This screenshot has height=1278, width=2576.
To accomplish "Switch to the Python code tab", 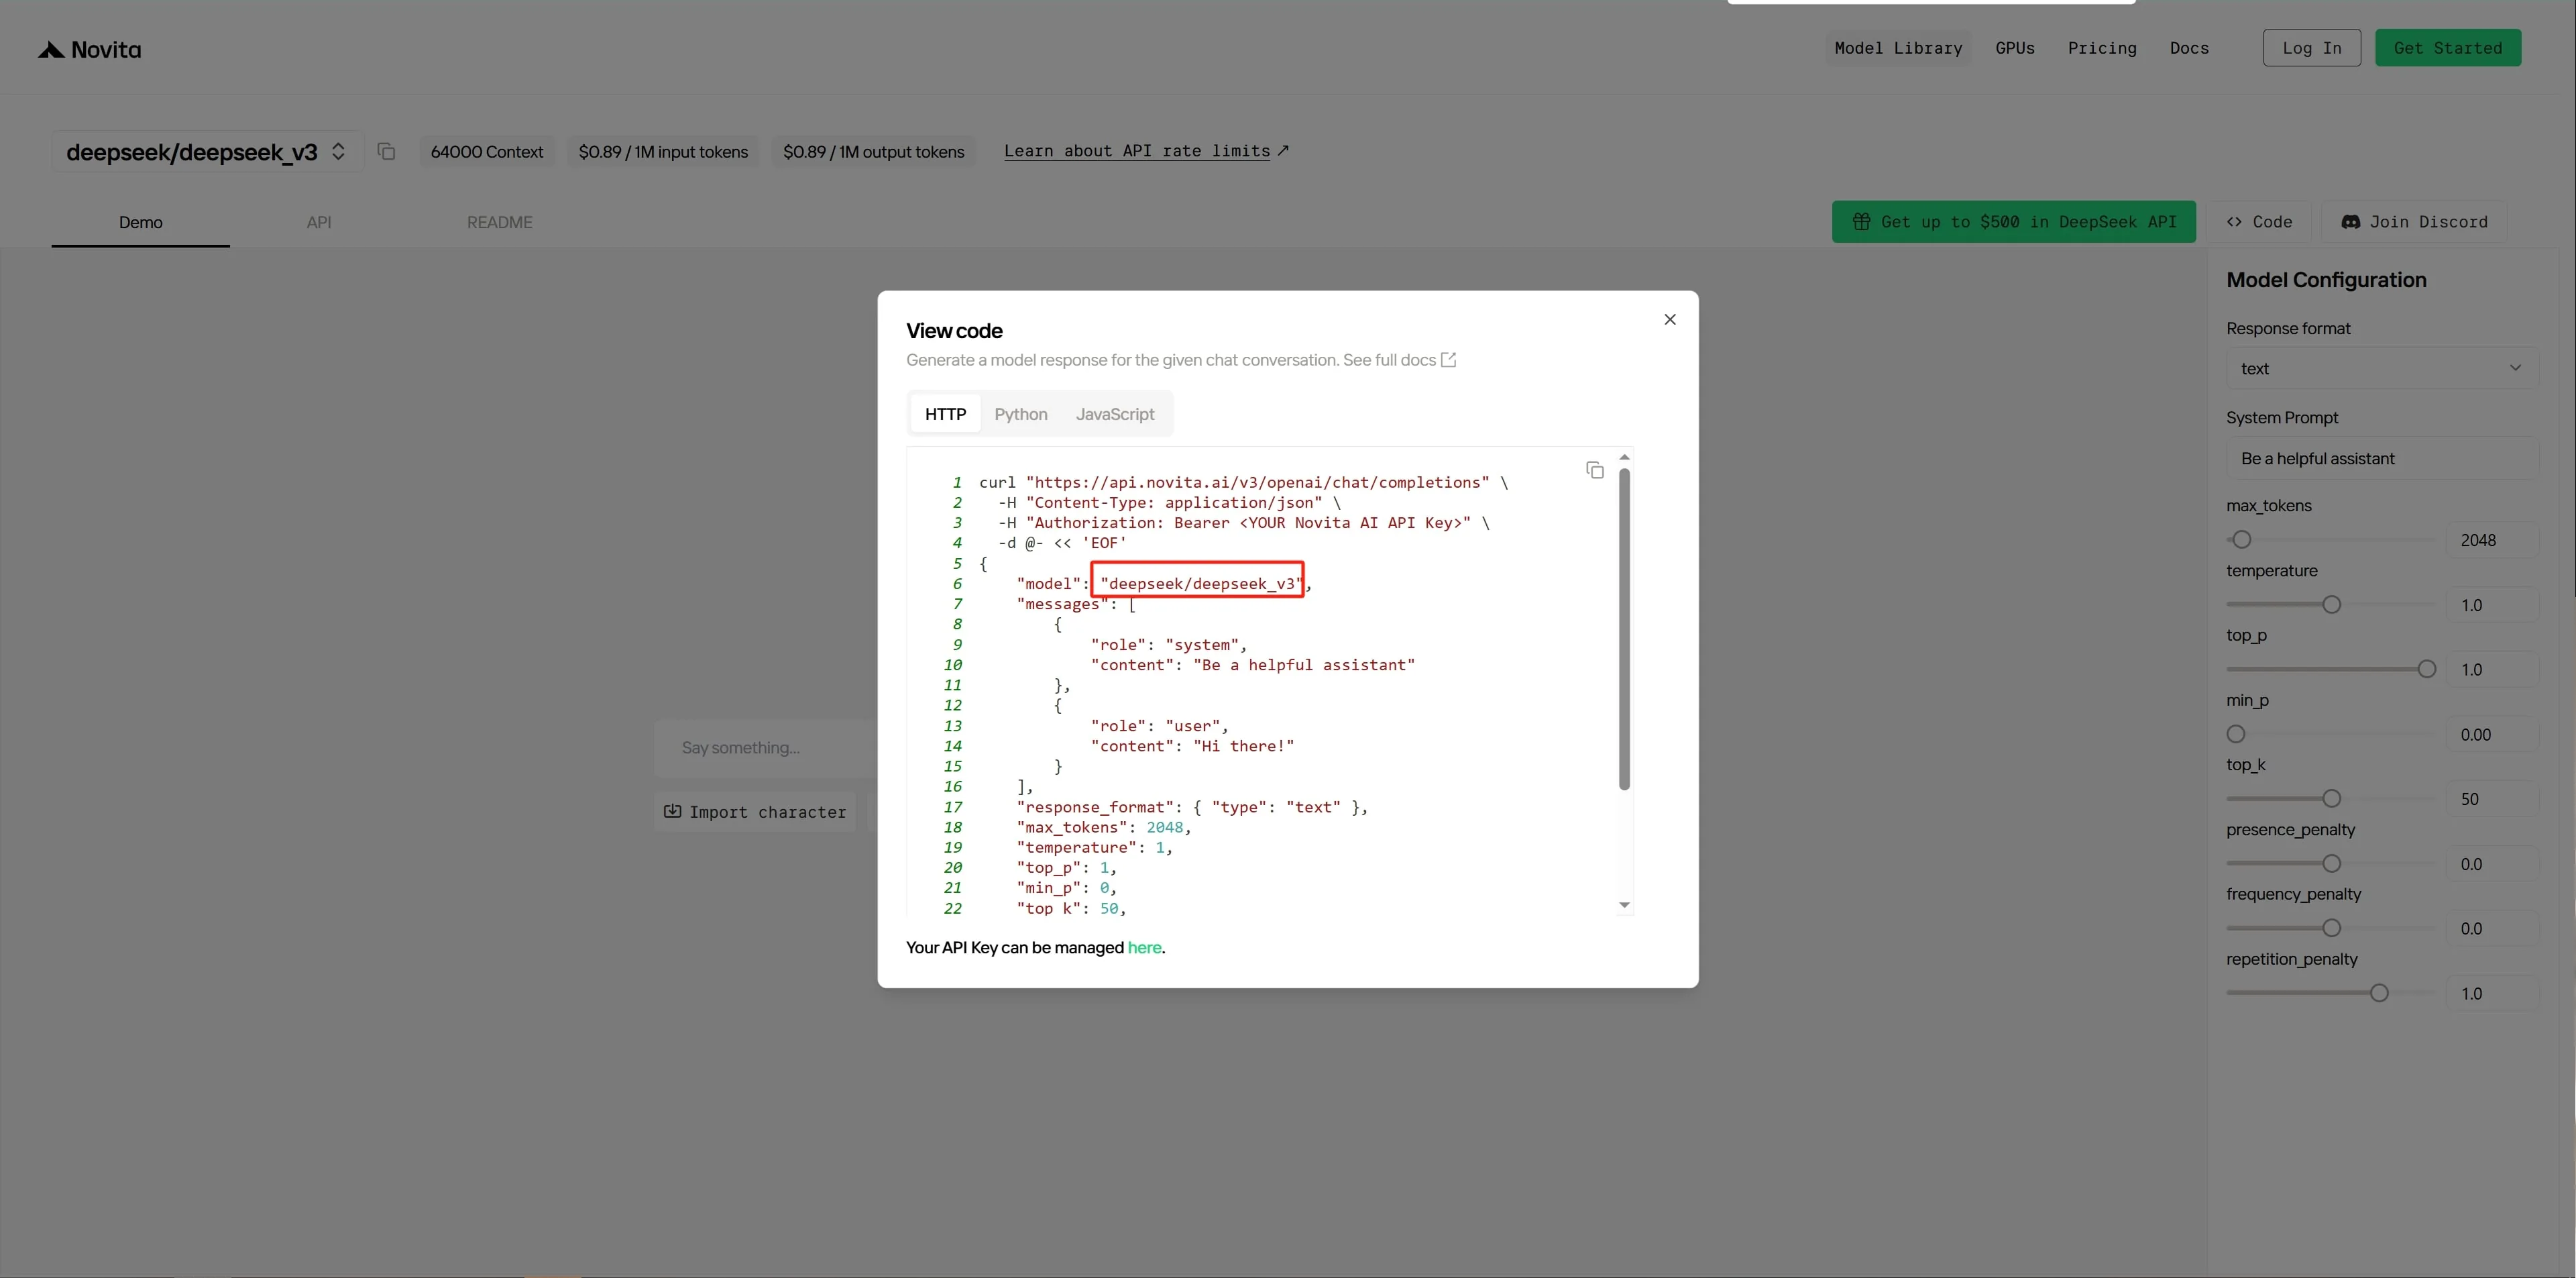I will click(1020, 414).
